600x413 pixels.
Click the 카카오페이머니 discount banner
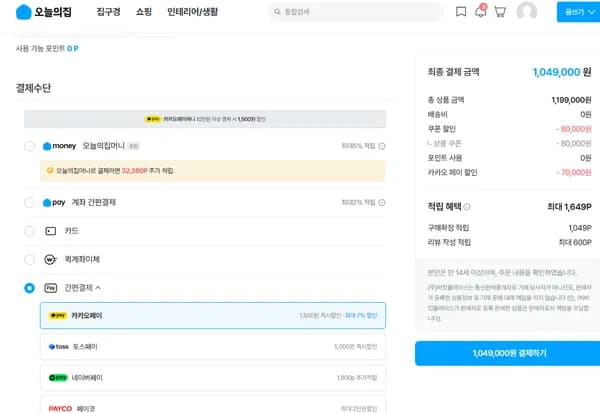tap(205, 119)
